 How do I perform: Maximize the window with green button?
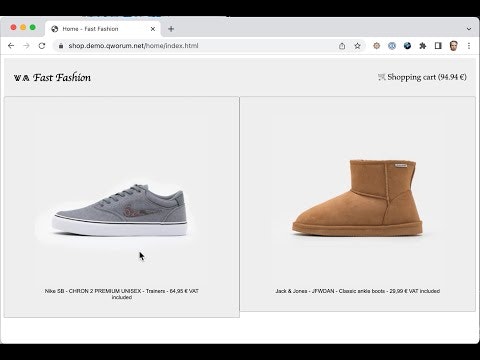click(x=33, y=27)
